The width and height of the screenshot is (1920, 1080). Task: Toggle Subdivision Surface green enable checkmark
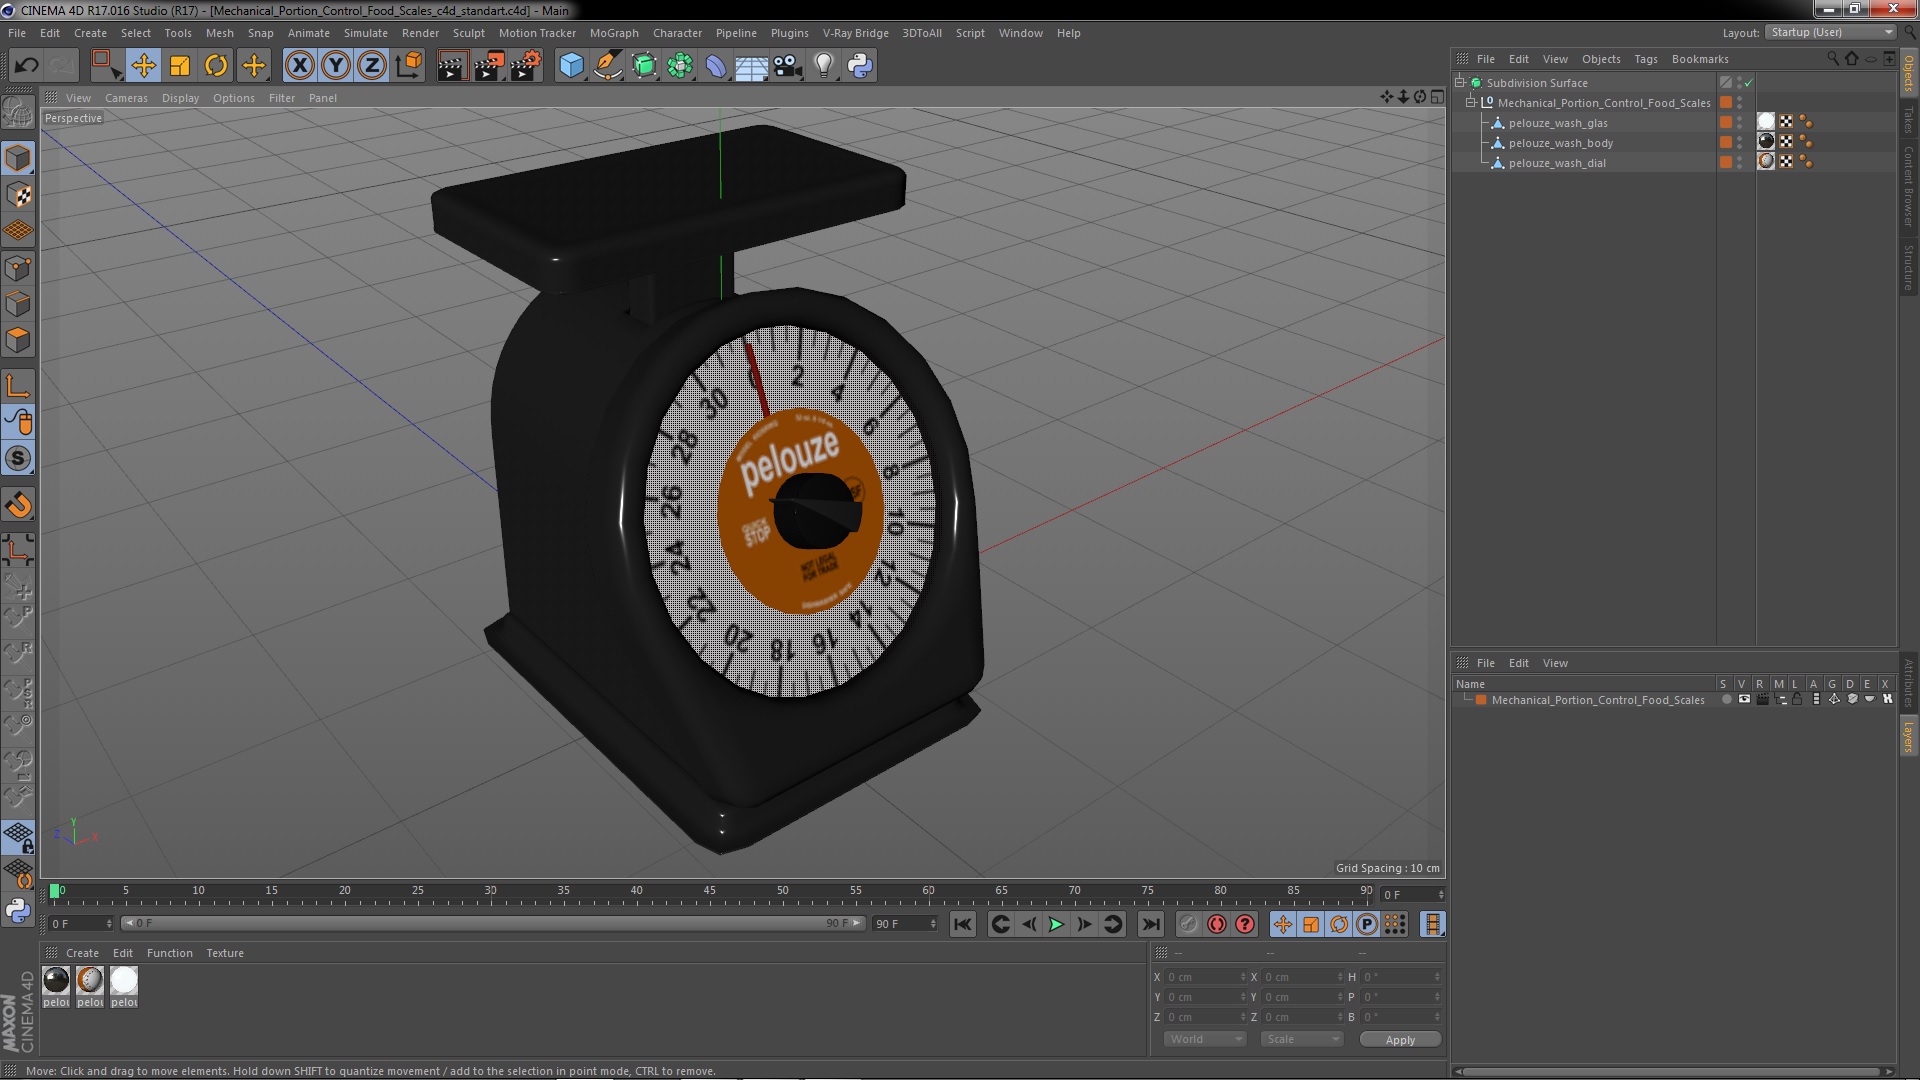(1749, 83)
